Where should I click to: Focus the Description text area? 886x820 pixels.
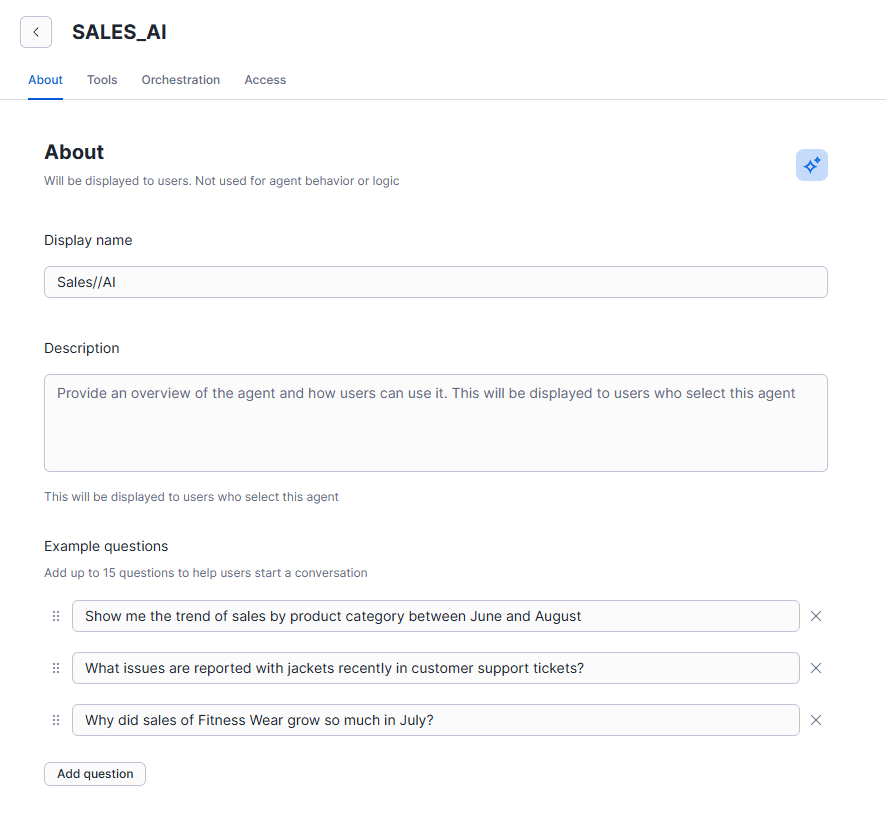click(435, 423)
